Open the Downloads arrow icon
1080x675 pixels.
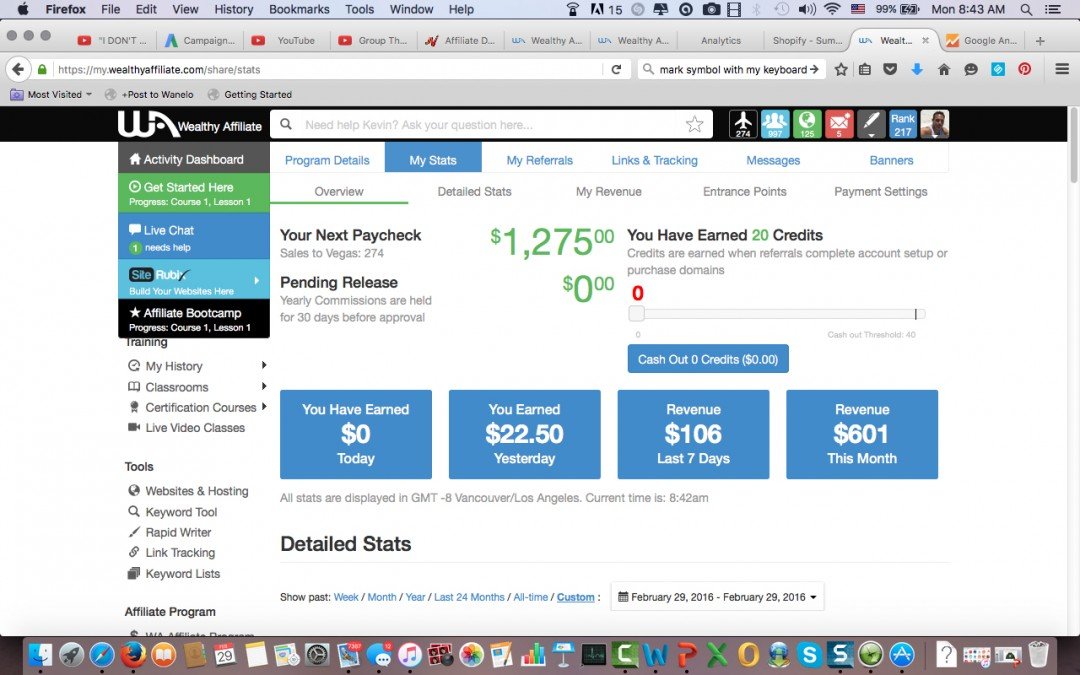coord(917,69)
